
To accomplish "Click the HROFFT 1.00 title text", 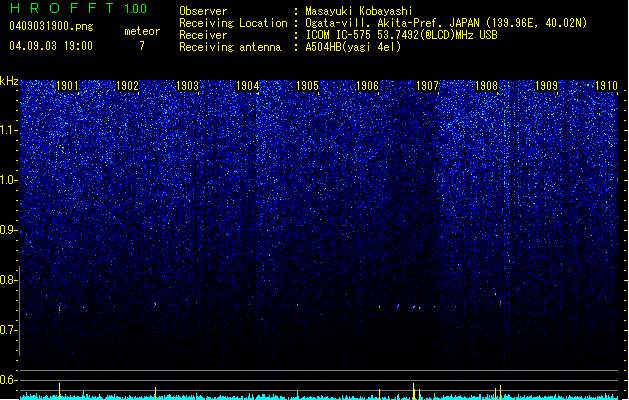I will [x=78, y=8].
